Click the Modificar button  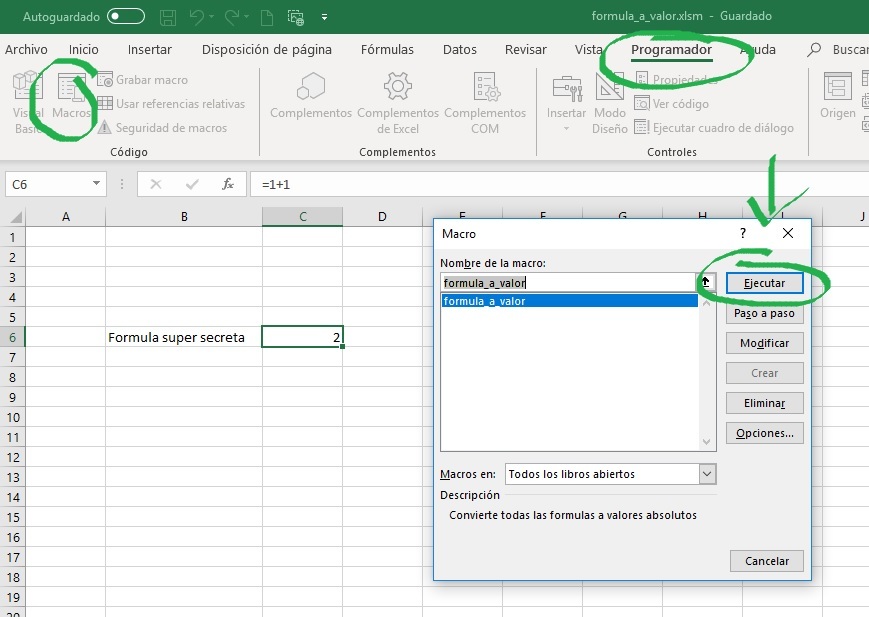[x=765, y=343]
